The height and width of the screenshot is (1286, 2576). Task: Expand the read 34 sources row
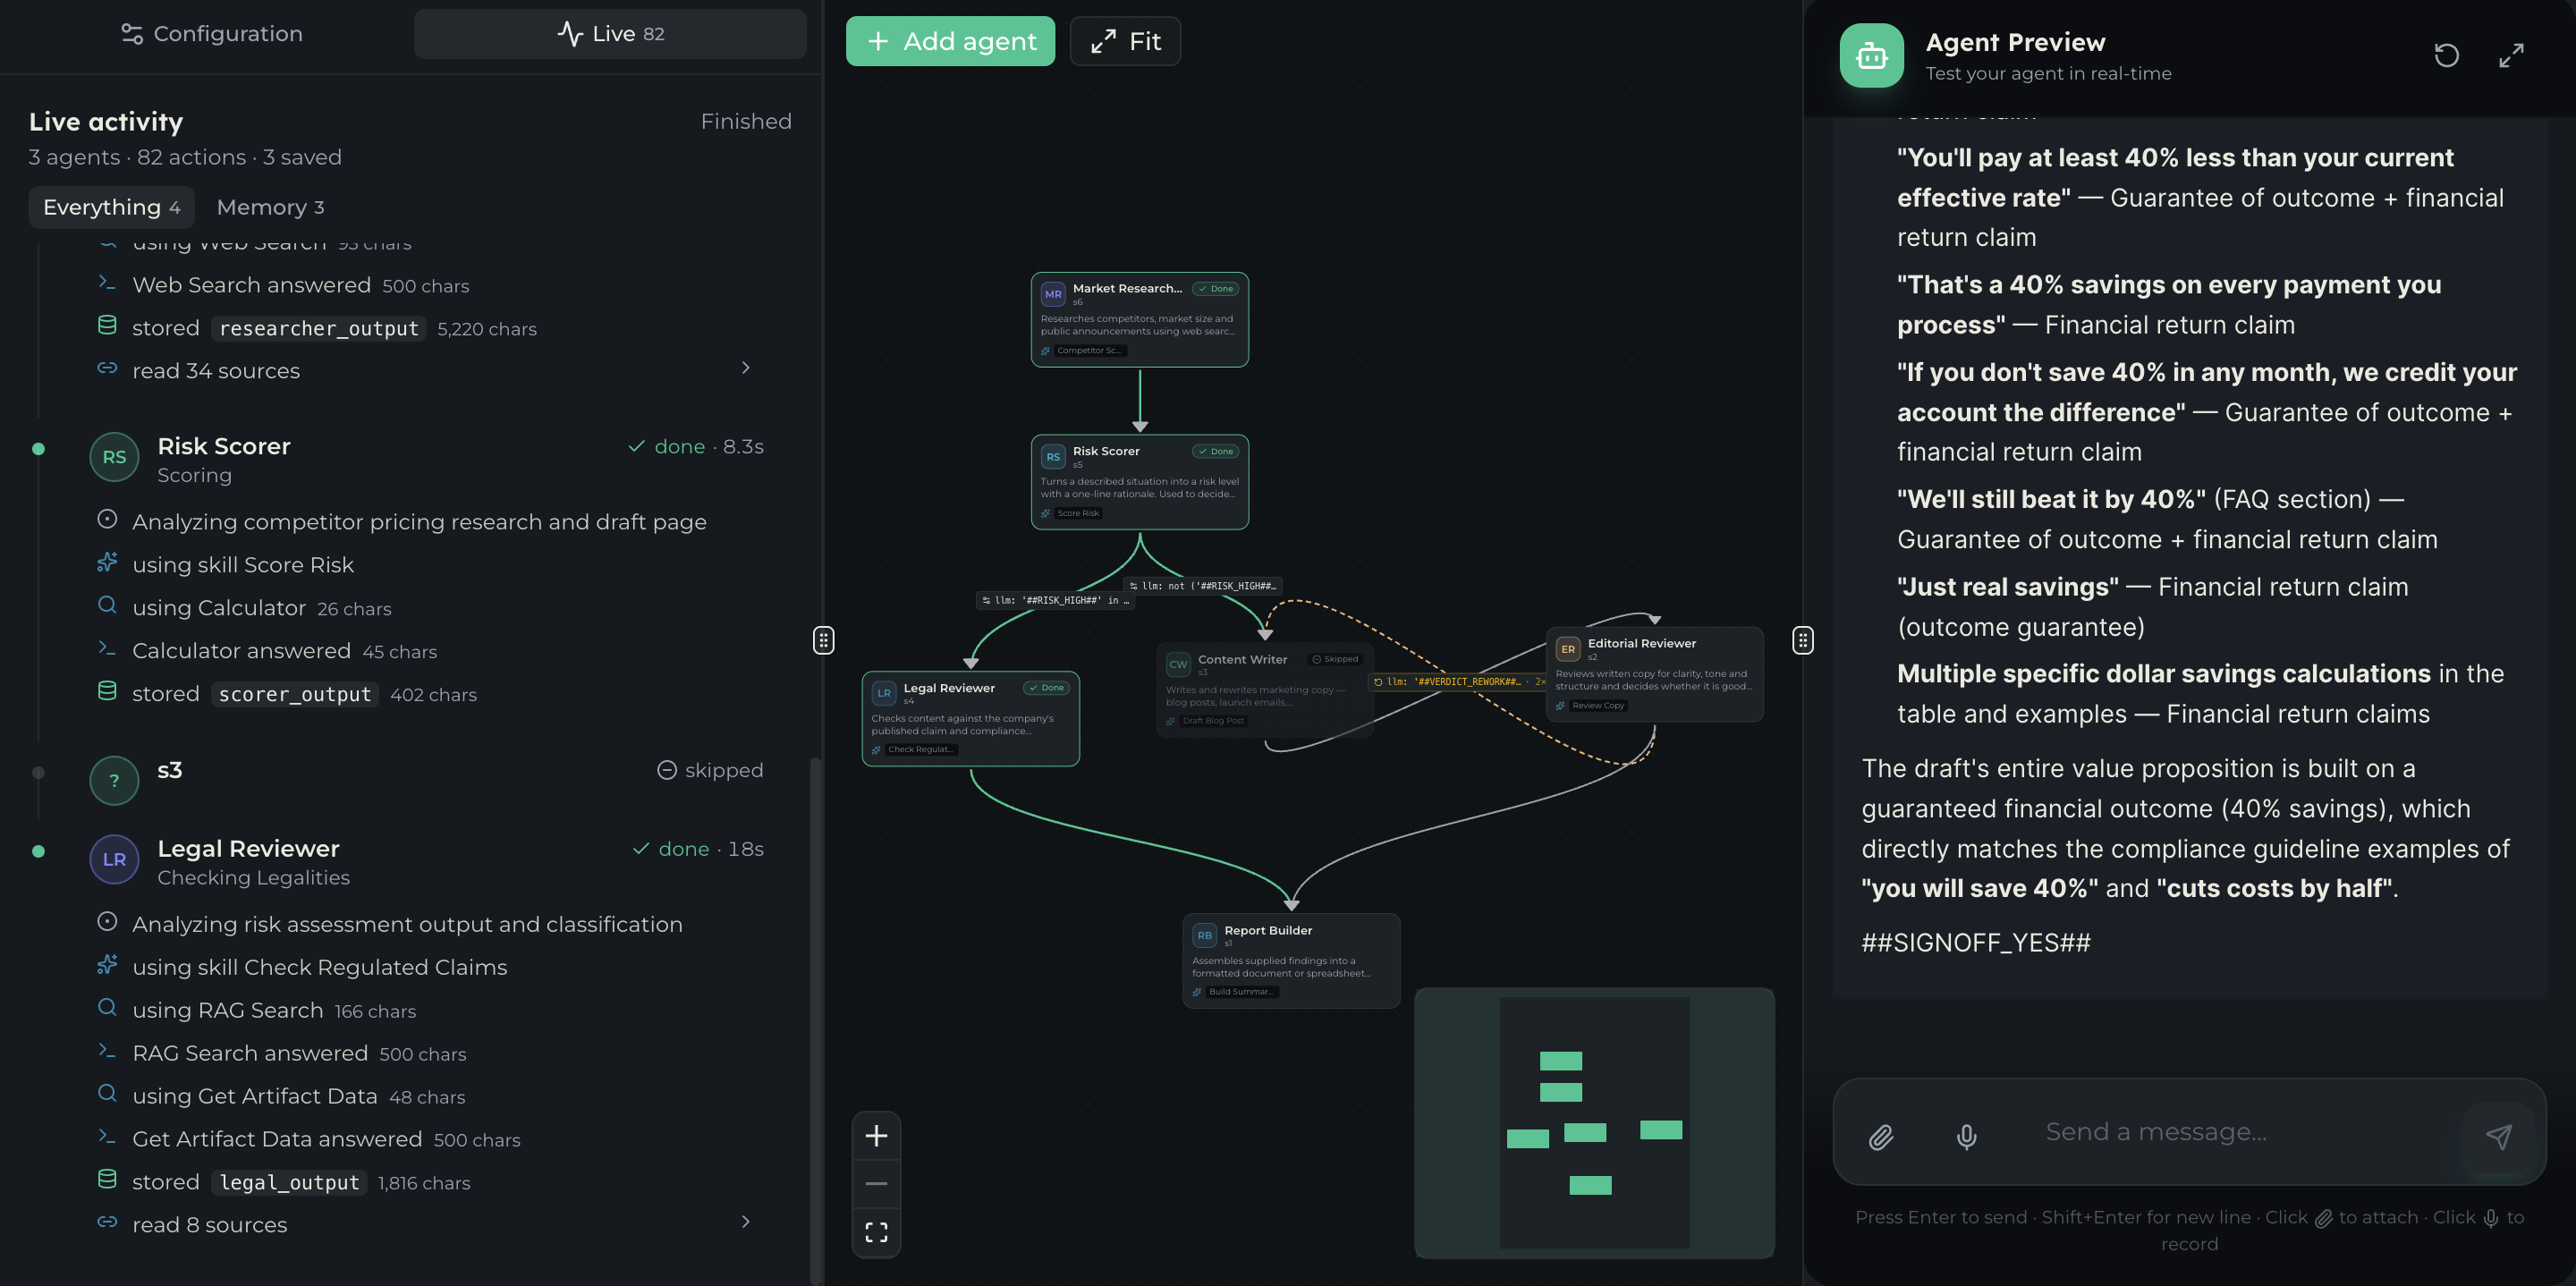430,371
